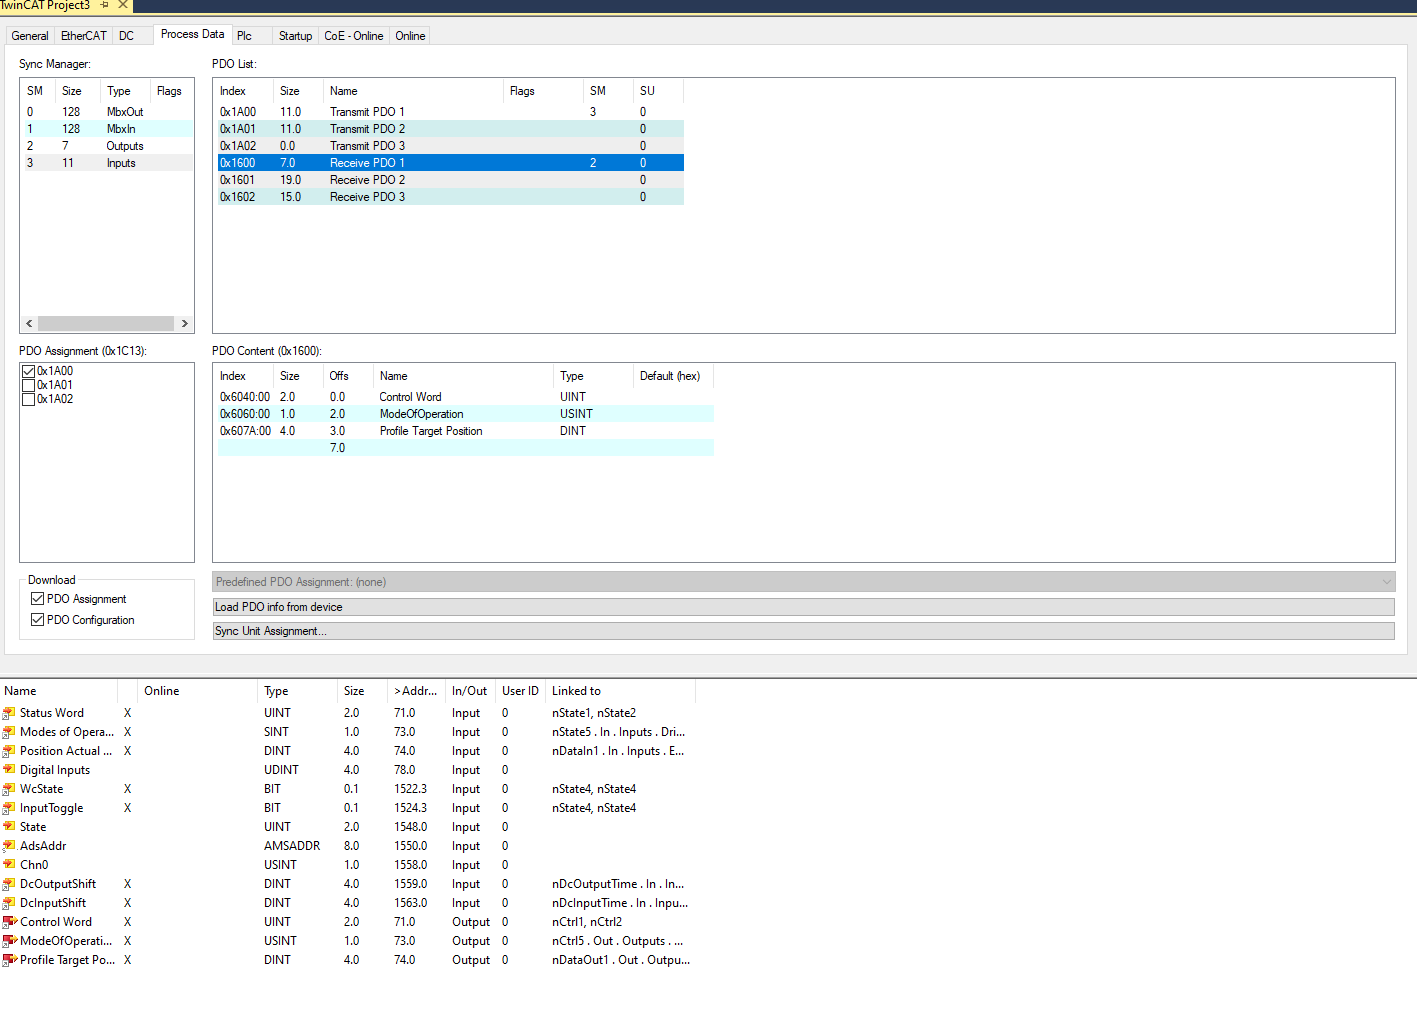Toggle the 0x1A02 PDO assignment checkbox
Viewport: 1417px width, 1019px height.
pos(28,399)
